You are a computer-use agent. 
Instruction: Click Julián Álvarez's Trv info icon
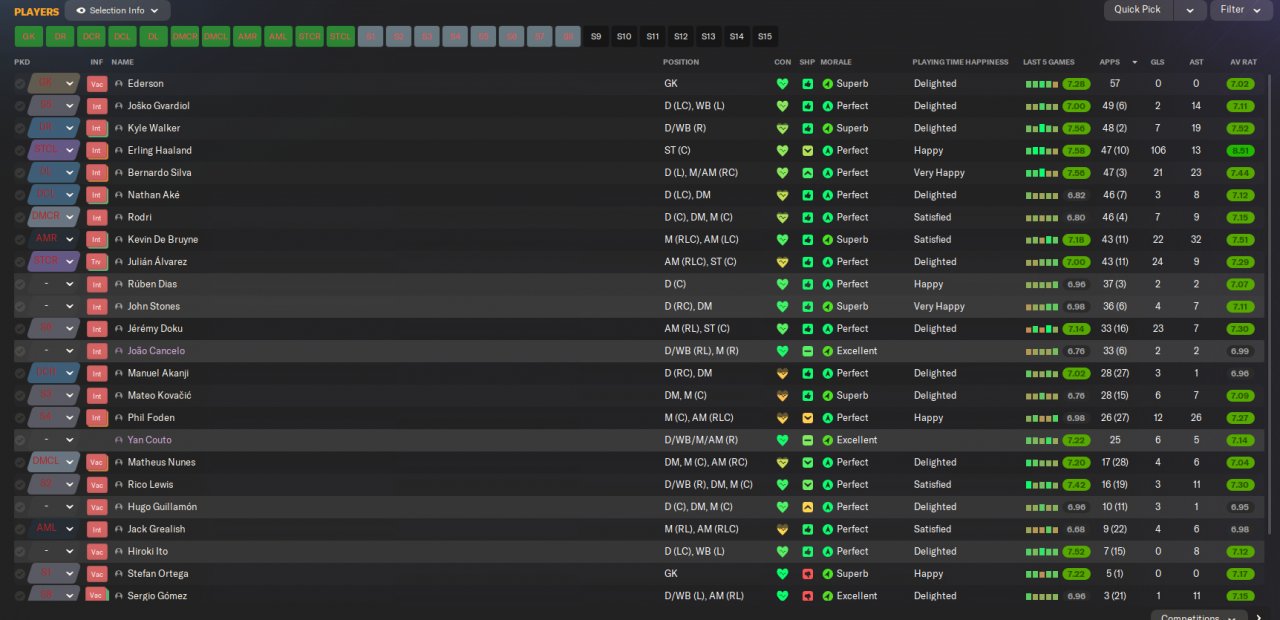[97, 262]
